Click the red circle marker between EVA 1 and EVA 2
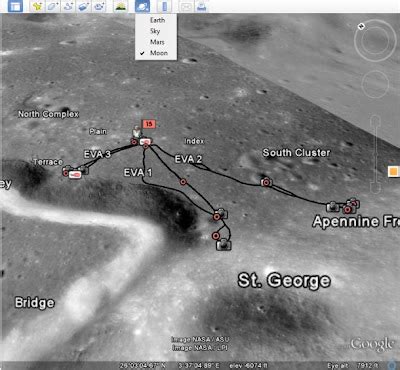The height and width of the screenshot is (370, 400). (183, 182)
